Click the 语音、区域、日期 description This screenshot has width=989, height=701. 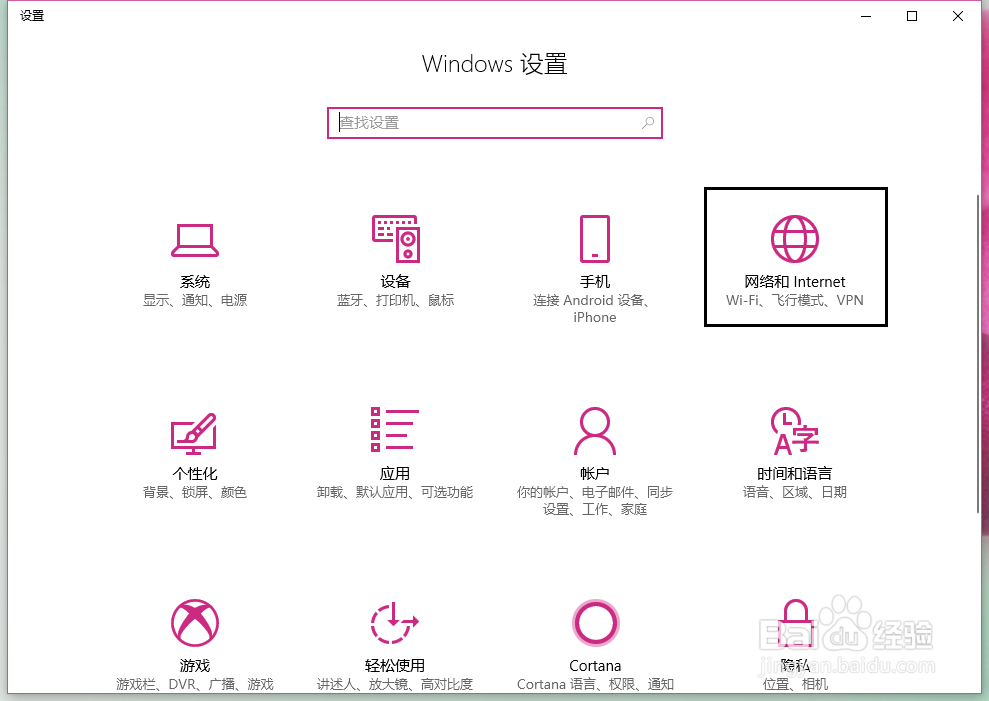pyautogui.click(x=795, y=492)
